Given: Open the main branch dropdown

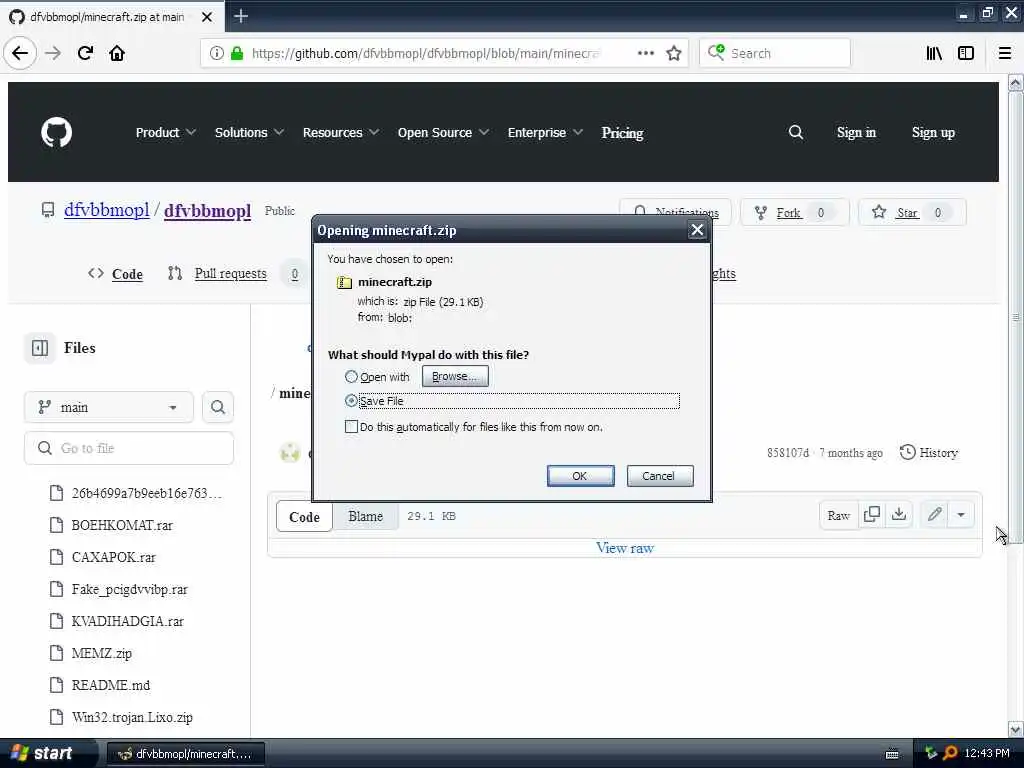Looking at the screenshot, I should pos(108,407).
